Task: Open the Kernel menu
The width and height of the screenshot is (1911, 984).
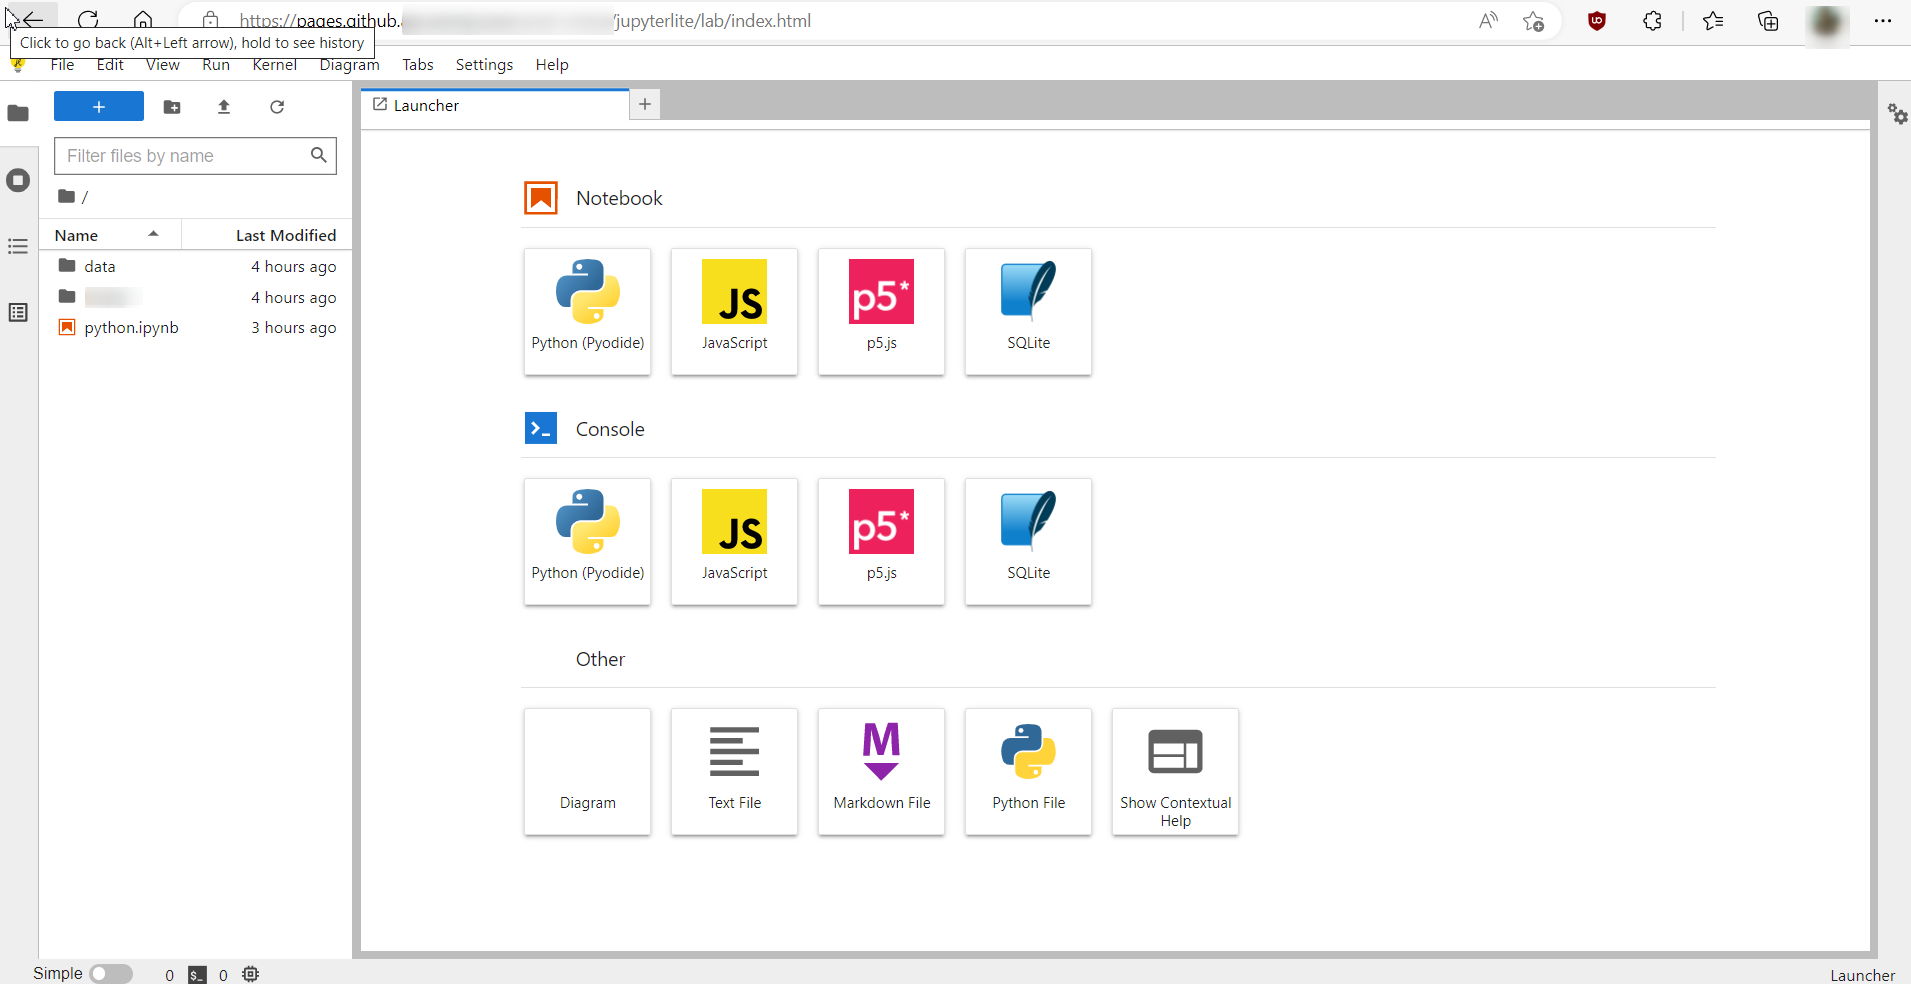Action: click(x=275, y=65)
